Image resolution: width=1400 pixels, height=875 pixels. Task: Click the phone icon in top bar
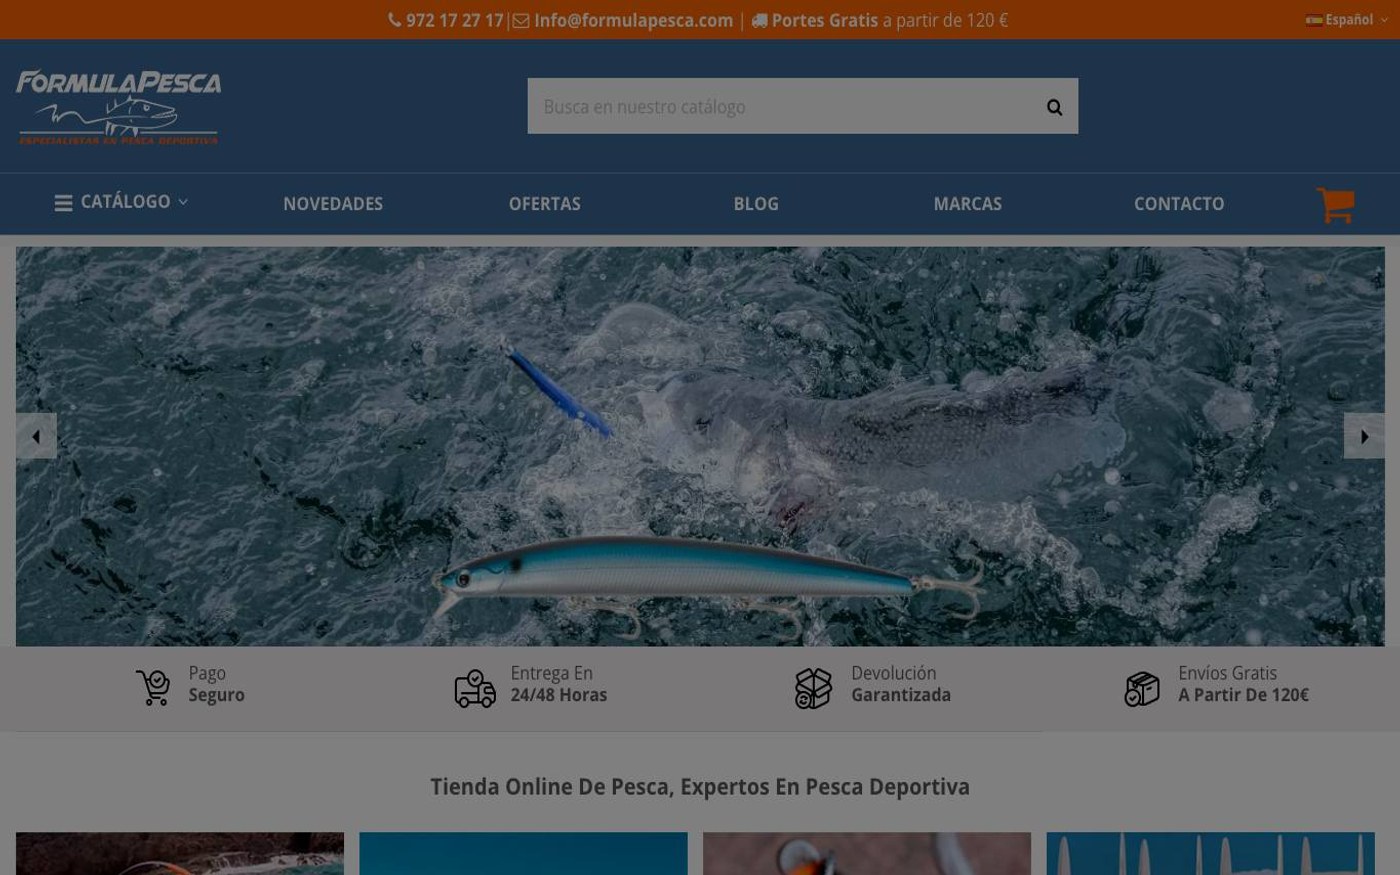coord(395,20)
